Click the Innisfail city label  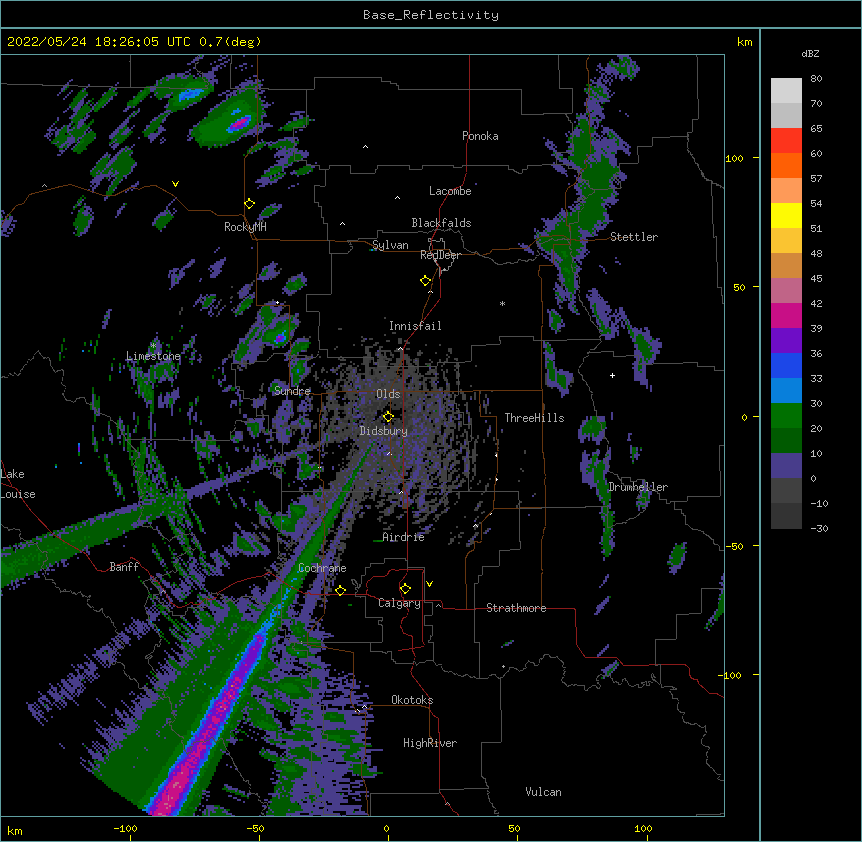pos(415,326)
